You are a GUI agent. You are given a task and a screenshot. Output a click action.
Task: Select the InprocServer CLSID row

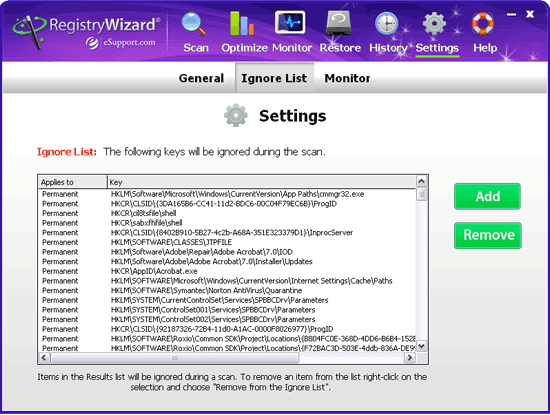227,233
